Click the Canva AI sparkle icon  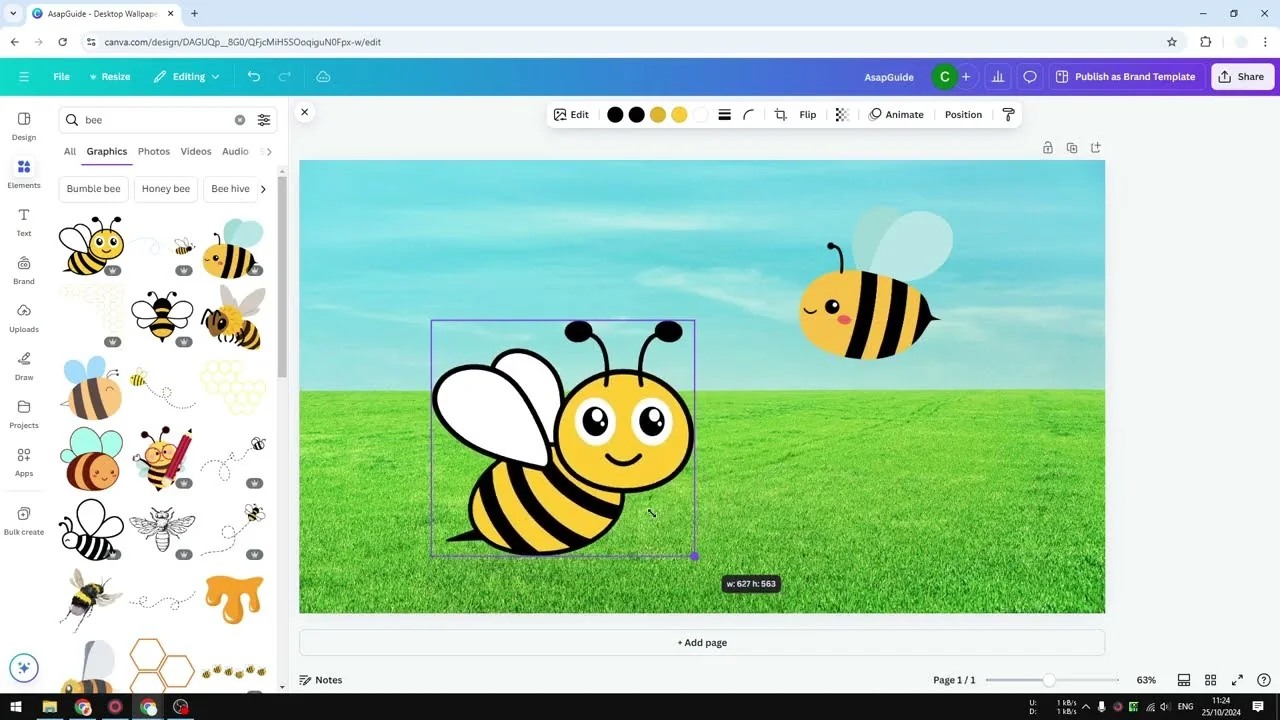(x=23, y=667)
